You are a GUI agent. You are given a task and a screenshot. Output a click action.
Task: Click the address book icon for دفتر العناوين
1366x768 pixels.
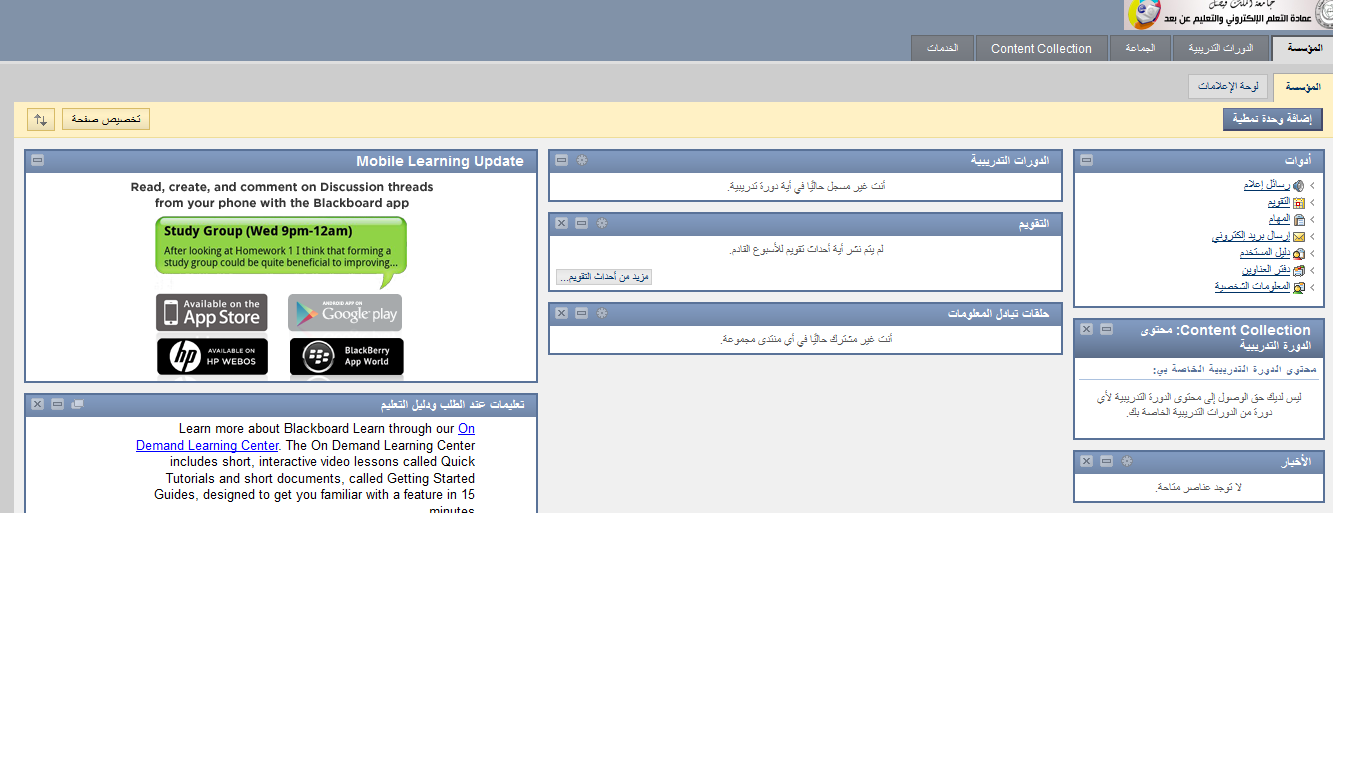(1299, 270)
